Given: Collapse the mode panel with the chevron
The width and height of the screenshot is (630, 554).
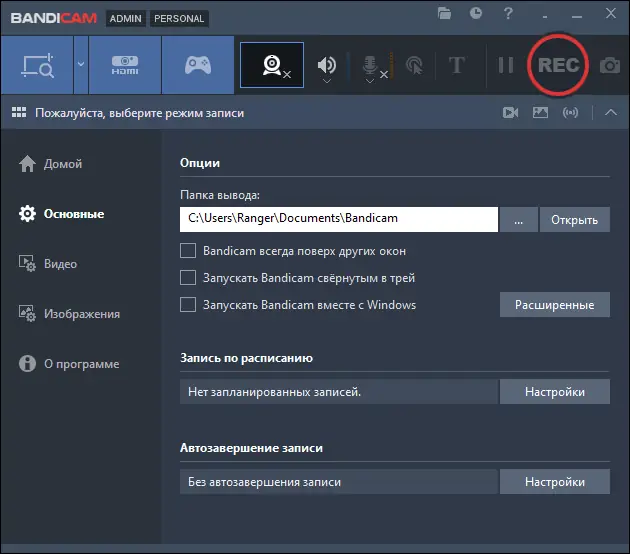Looking at the screenshot, I should [x=611, y=112].
